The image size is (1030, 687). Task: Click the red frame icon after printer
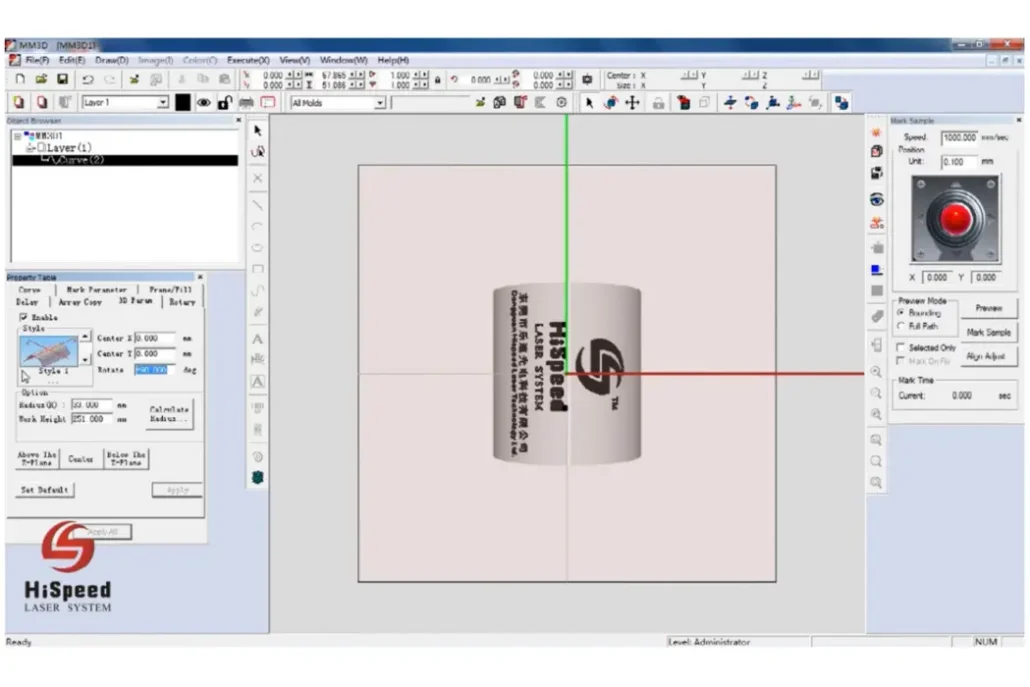coord(268,102)
